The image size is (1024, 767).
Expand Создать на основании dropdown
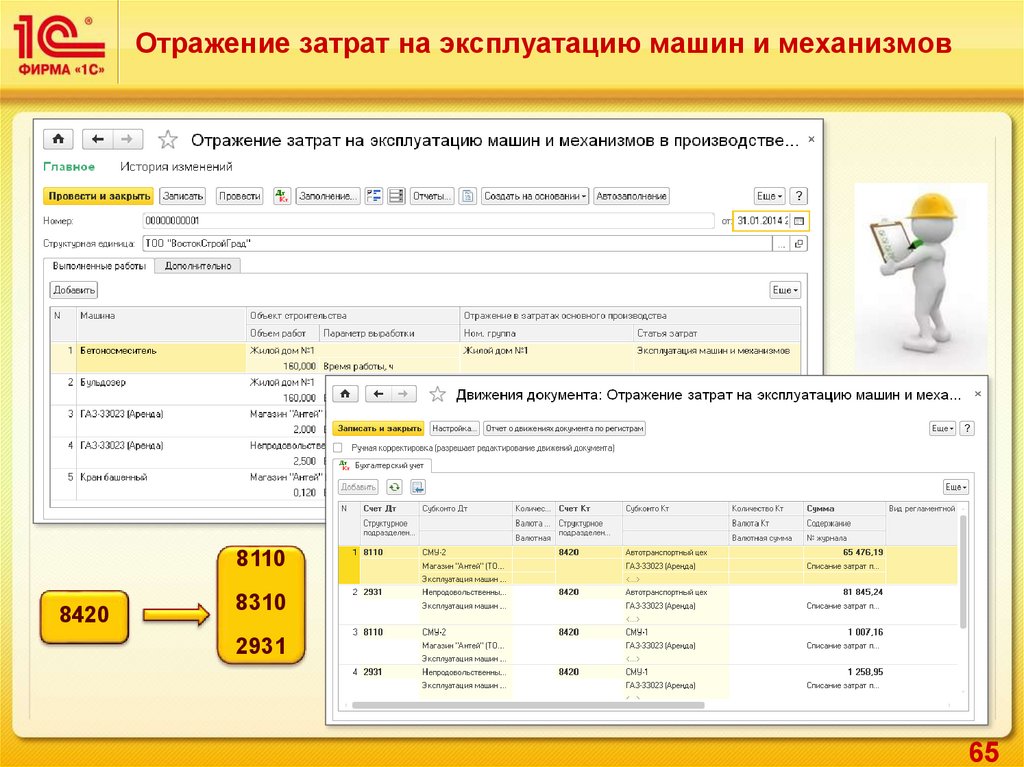535,196
